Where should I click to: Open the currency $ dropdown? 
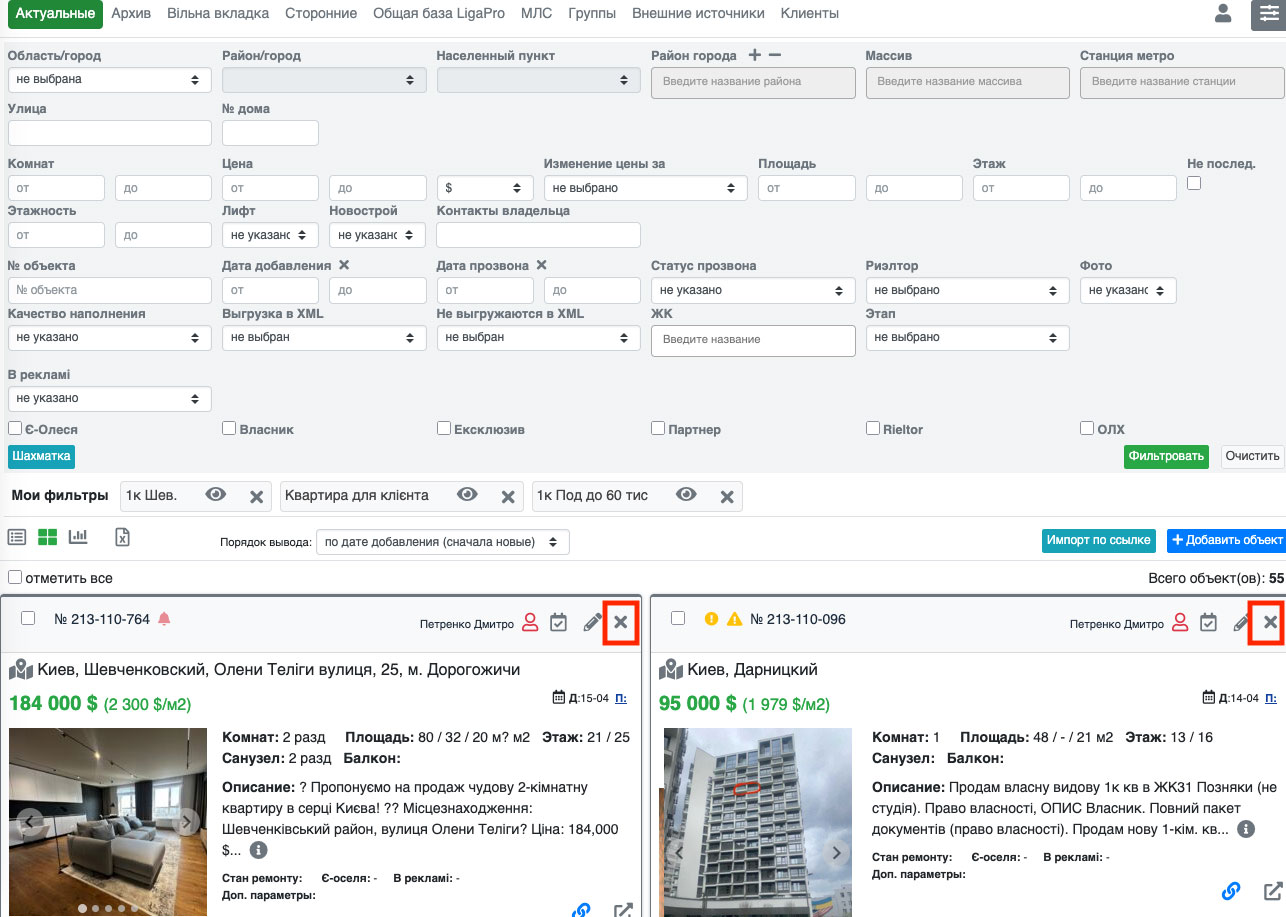click(x=486, y=188)
